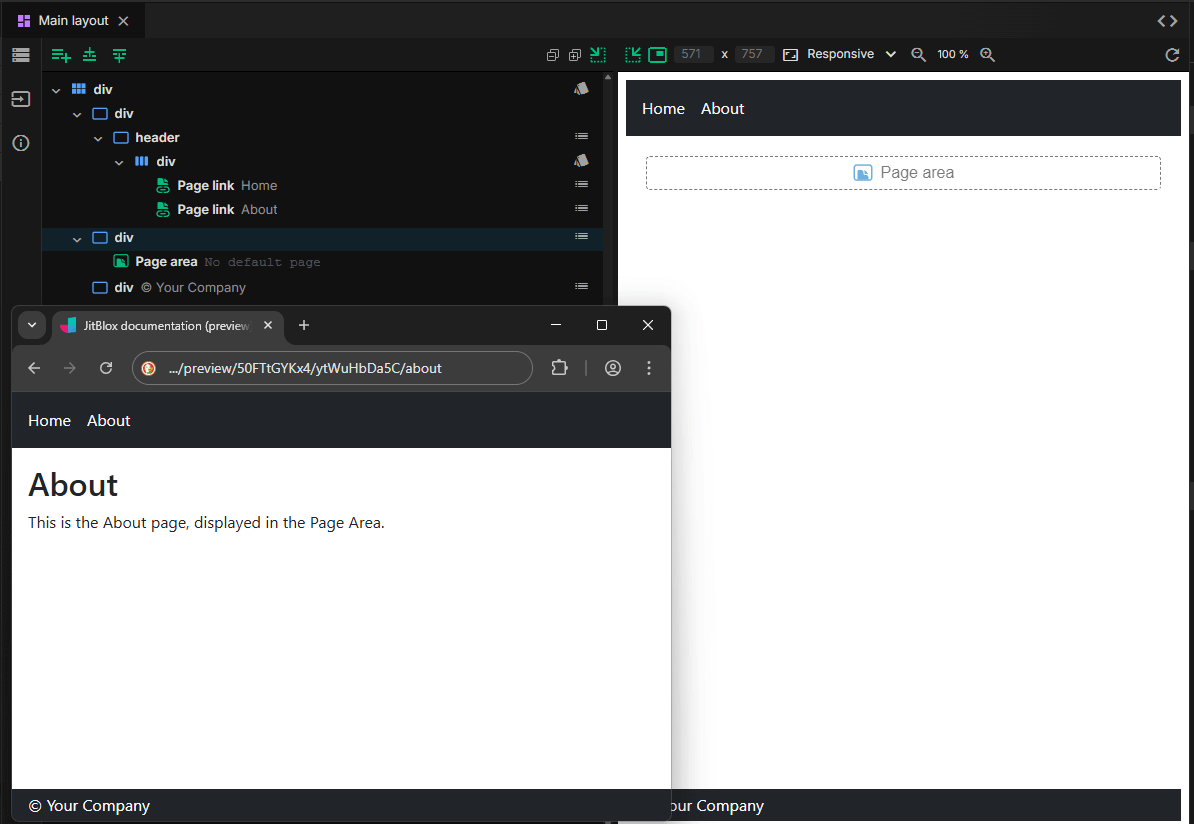Collapse the columns div under header
The height and width of the screenshot is (824, 1194).
120,162
